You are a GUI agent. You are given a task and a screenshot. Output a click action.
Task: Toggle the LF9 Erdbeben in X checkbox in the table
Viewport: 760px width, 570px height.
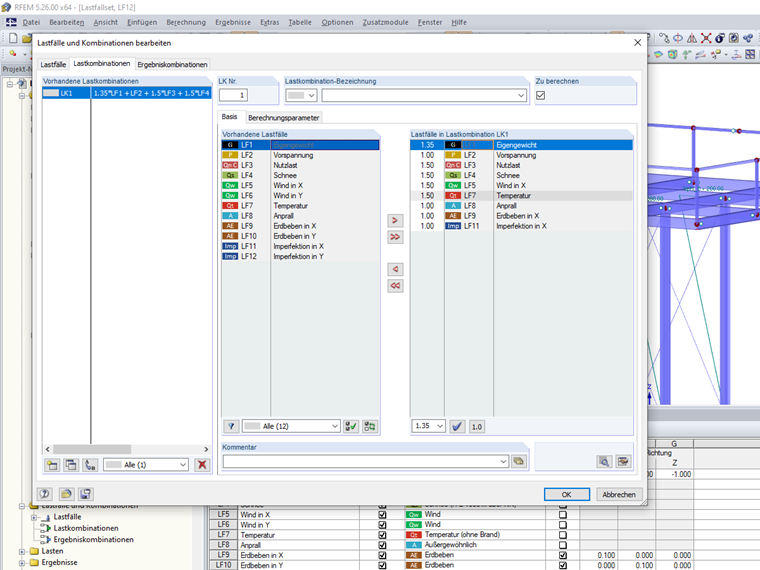tap(382, 555)
